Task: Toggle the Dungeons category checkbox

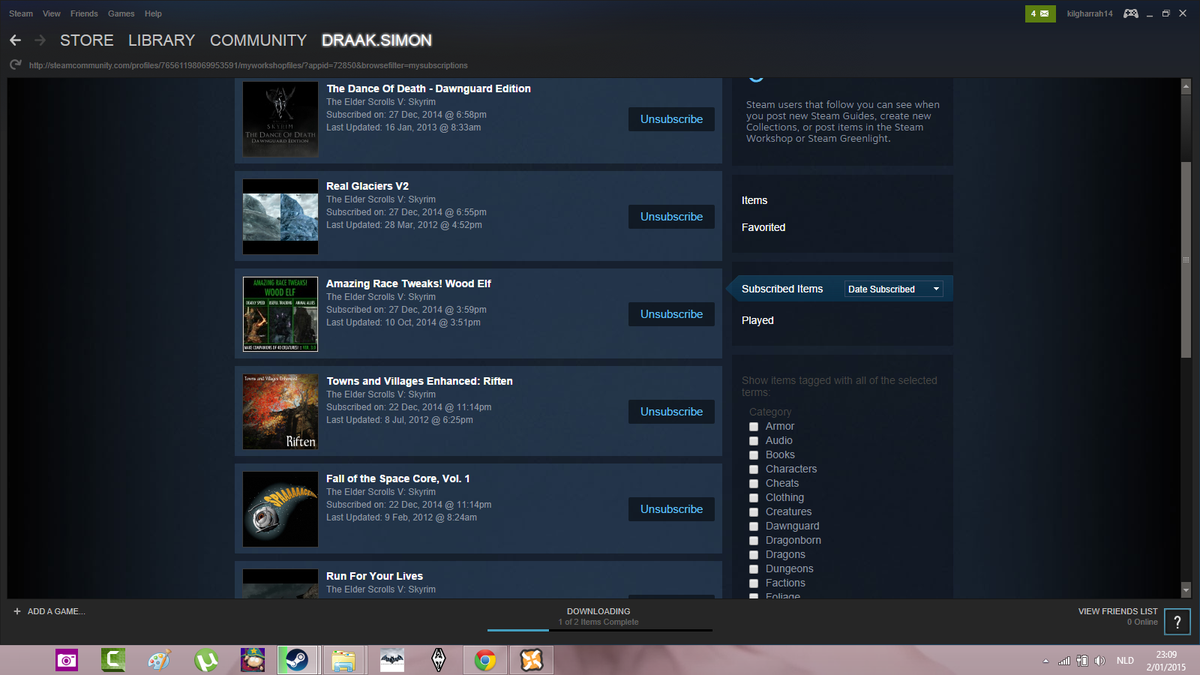Action: coord(754,569)
